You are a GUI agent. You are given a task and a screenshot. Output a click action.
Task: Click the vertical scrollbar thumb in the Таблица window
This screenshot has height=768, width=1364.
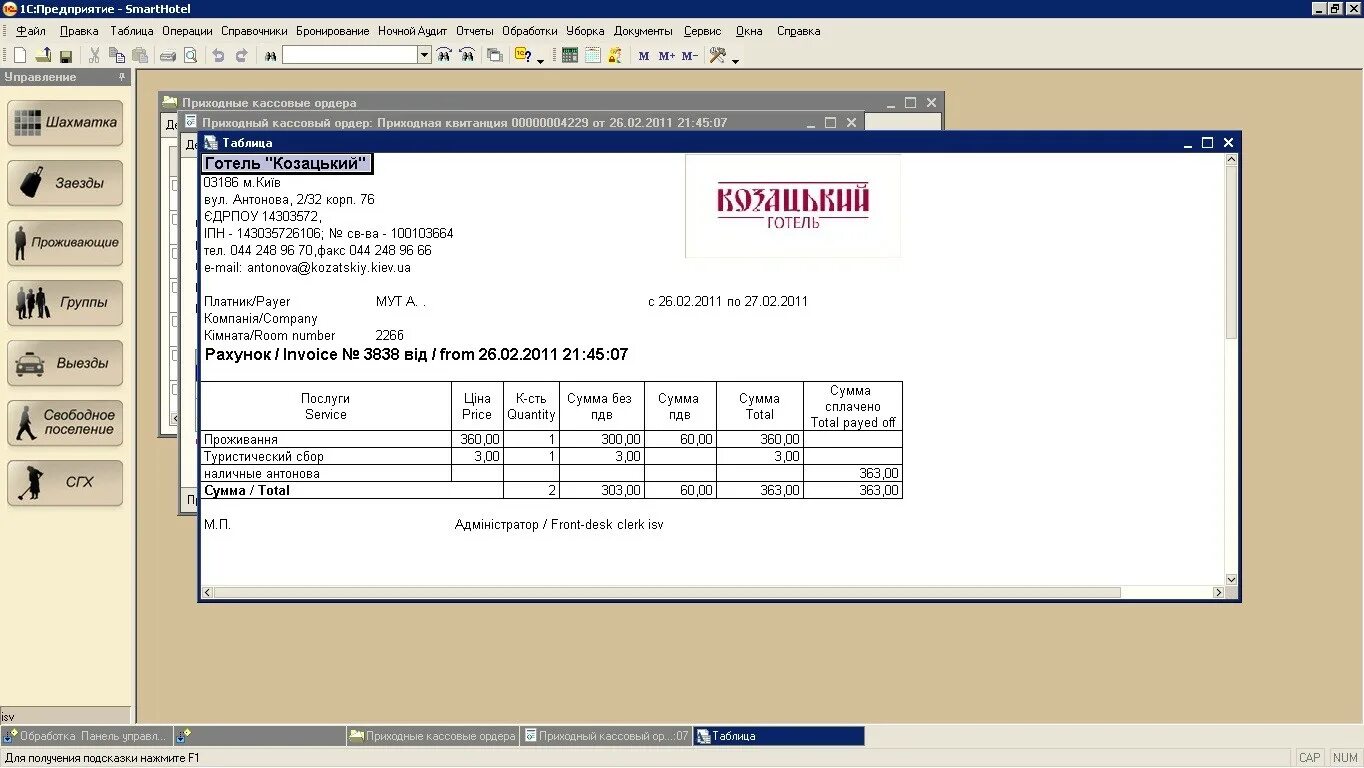click(x=1231, y=250)
